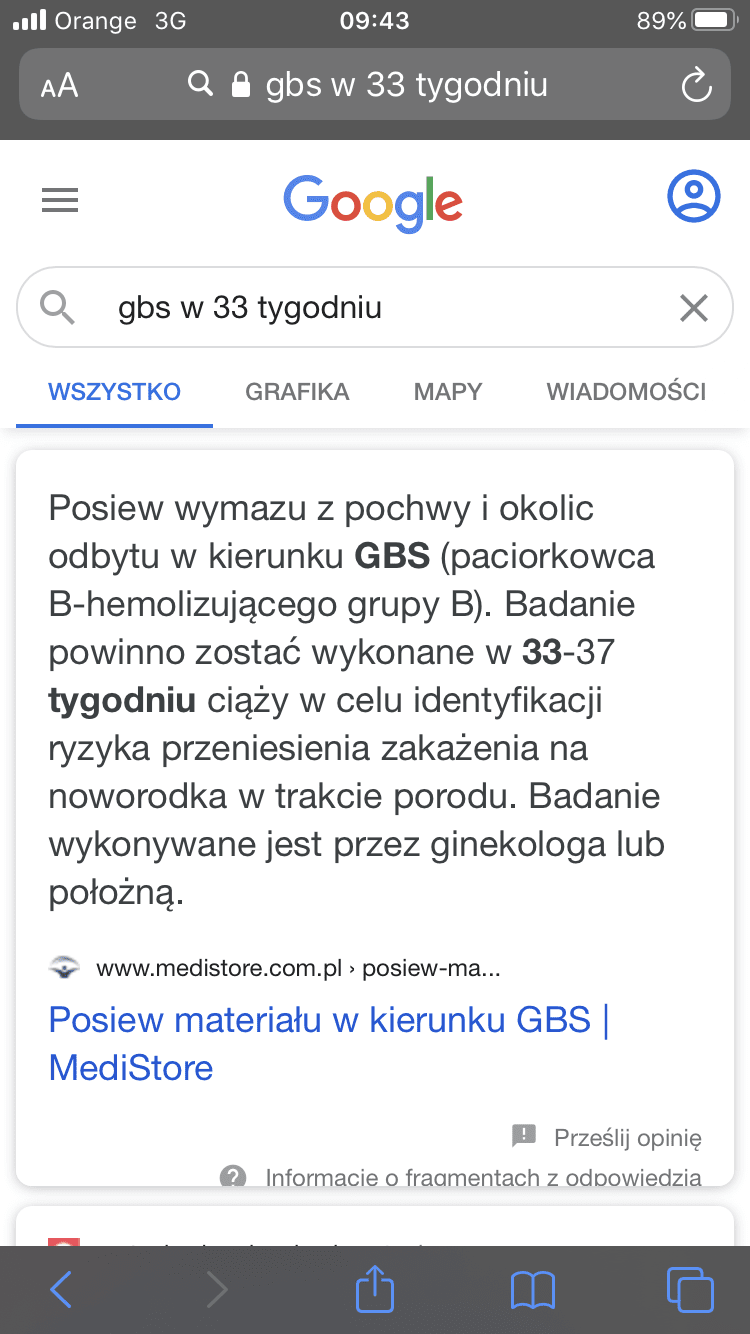Tap the Safari reload page icon
This screenshot has width=750, height=1334.
[x=695, y=85]
